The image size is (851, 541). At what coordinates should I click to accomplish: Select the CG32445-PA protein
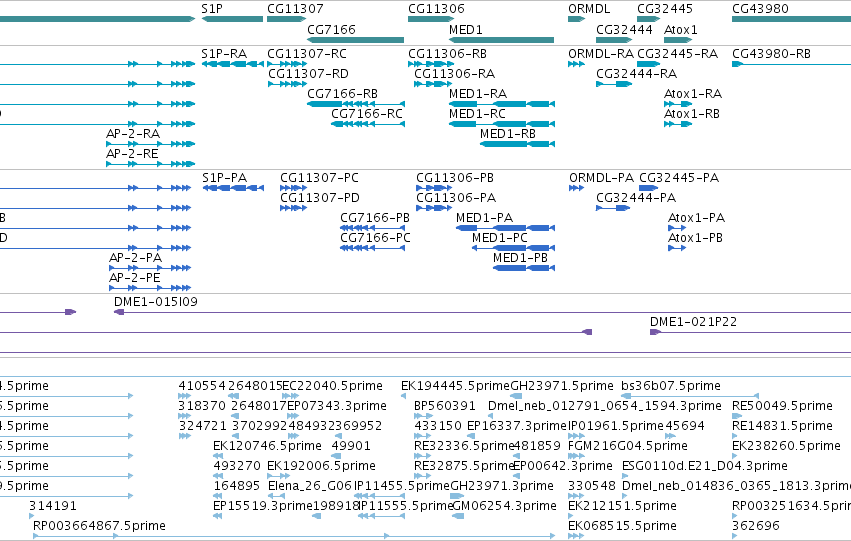pos(649,188)
